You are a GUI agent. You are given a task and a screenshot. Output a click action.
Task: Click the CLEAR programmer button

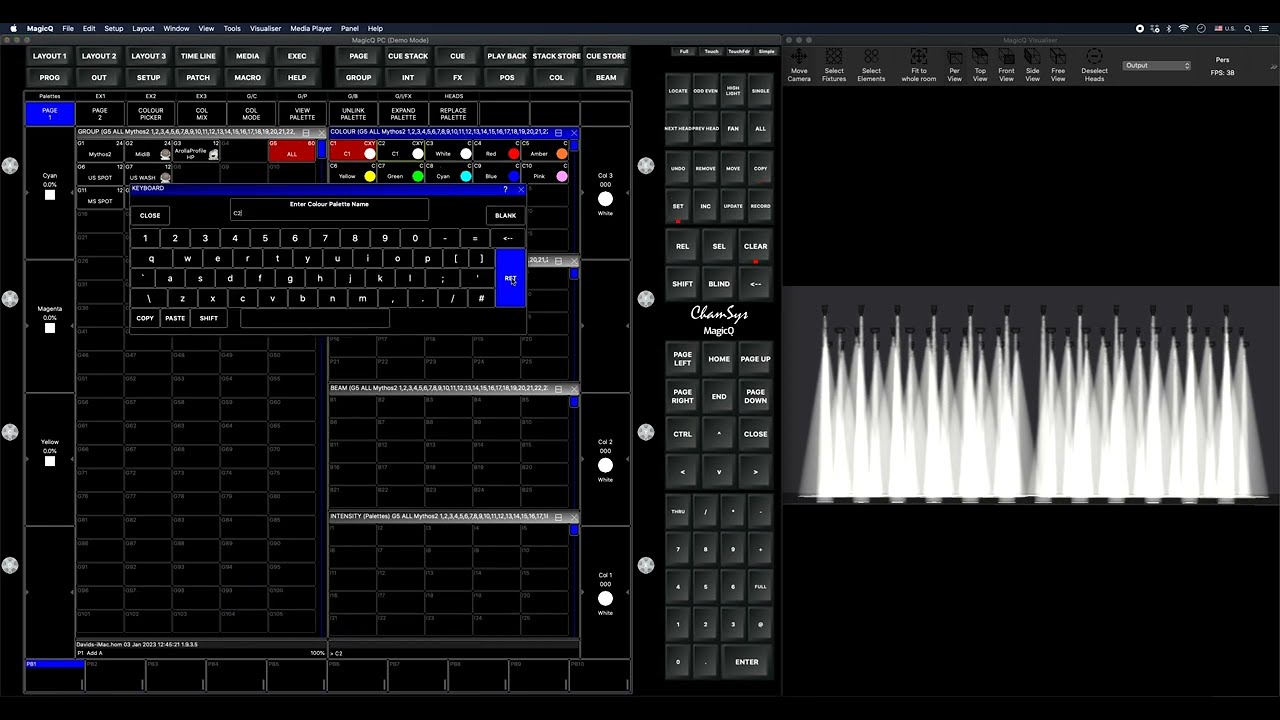[x=756, y=246]
